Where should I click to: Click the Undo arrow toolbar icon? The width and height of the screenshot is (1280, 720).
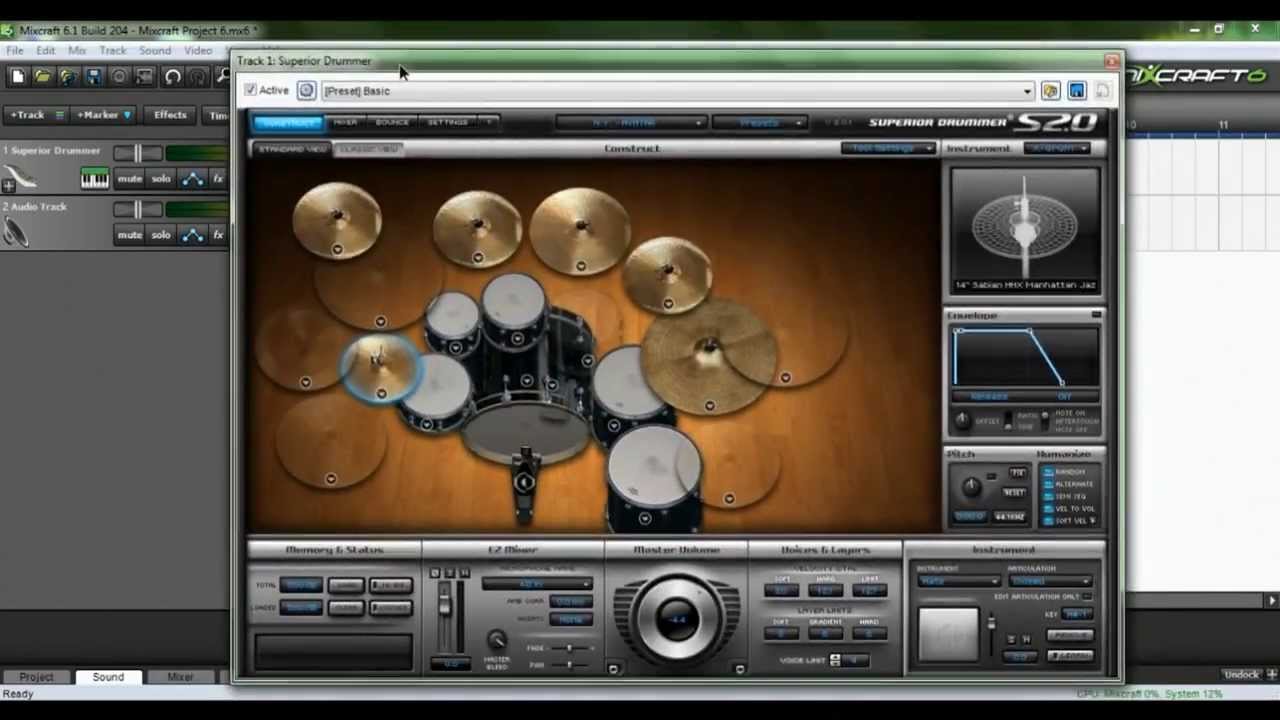[172, 76]
